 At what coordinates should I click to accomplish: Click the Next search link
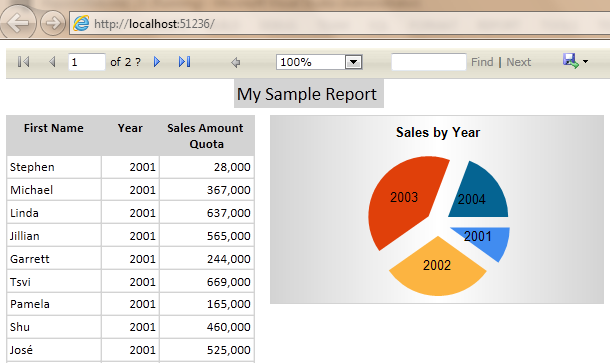[x=519, y=62]
